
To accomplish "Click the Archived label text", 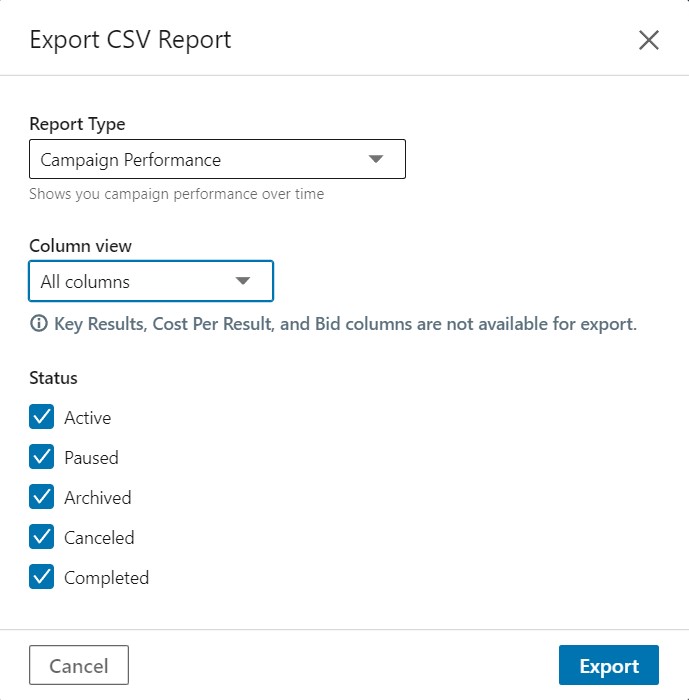I will point(98,498).
